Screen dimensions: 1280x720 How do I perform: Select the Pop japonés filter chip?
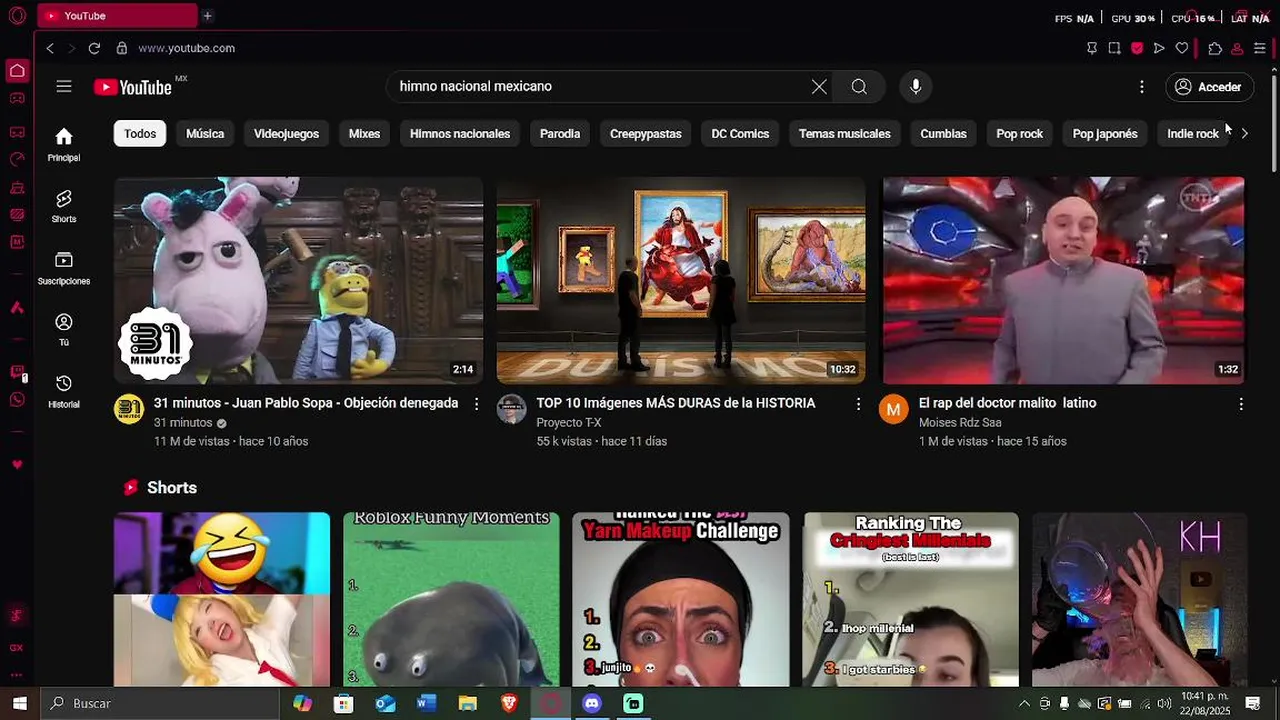pos(1105,134)
